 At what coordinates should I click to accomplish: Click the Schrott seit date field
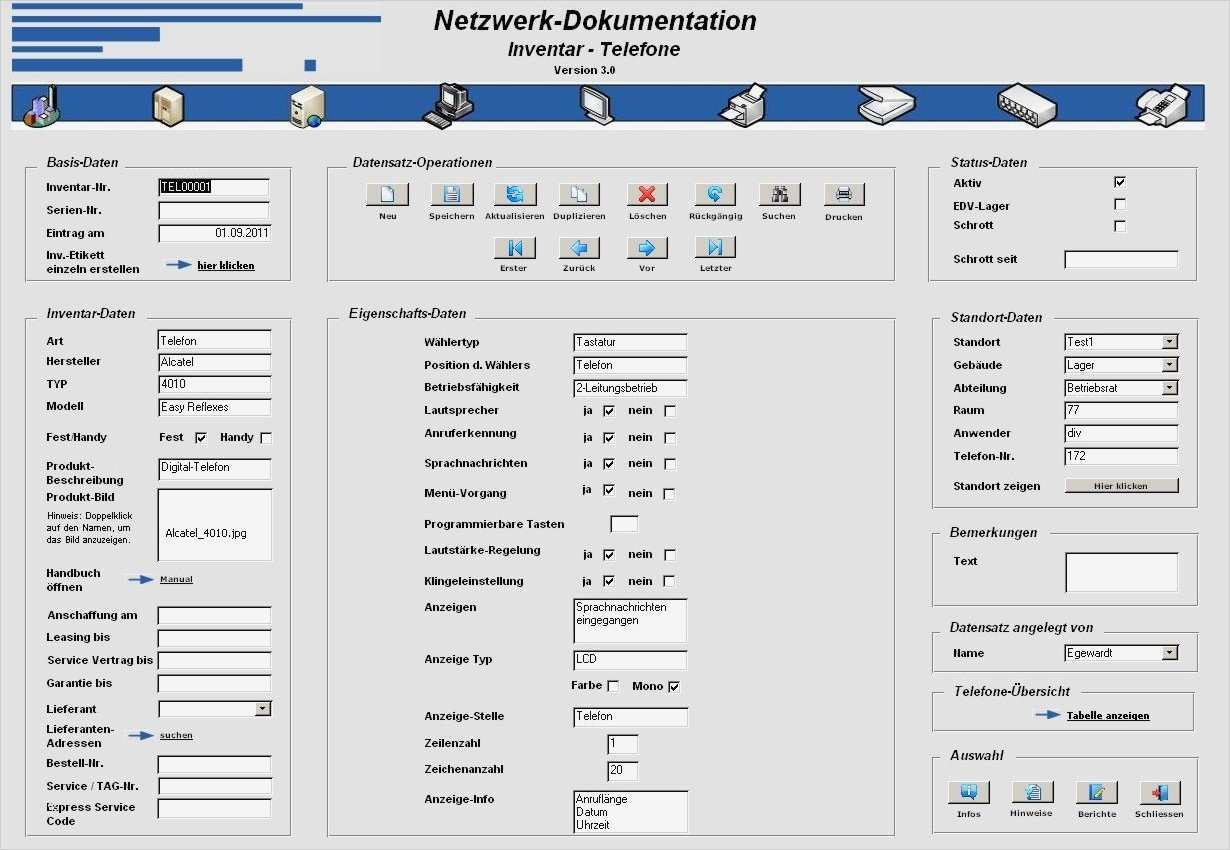(x=1121, y=260)
